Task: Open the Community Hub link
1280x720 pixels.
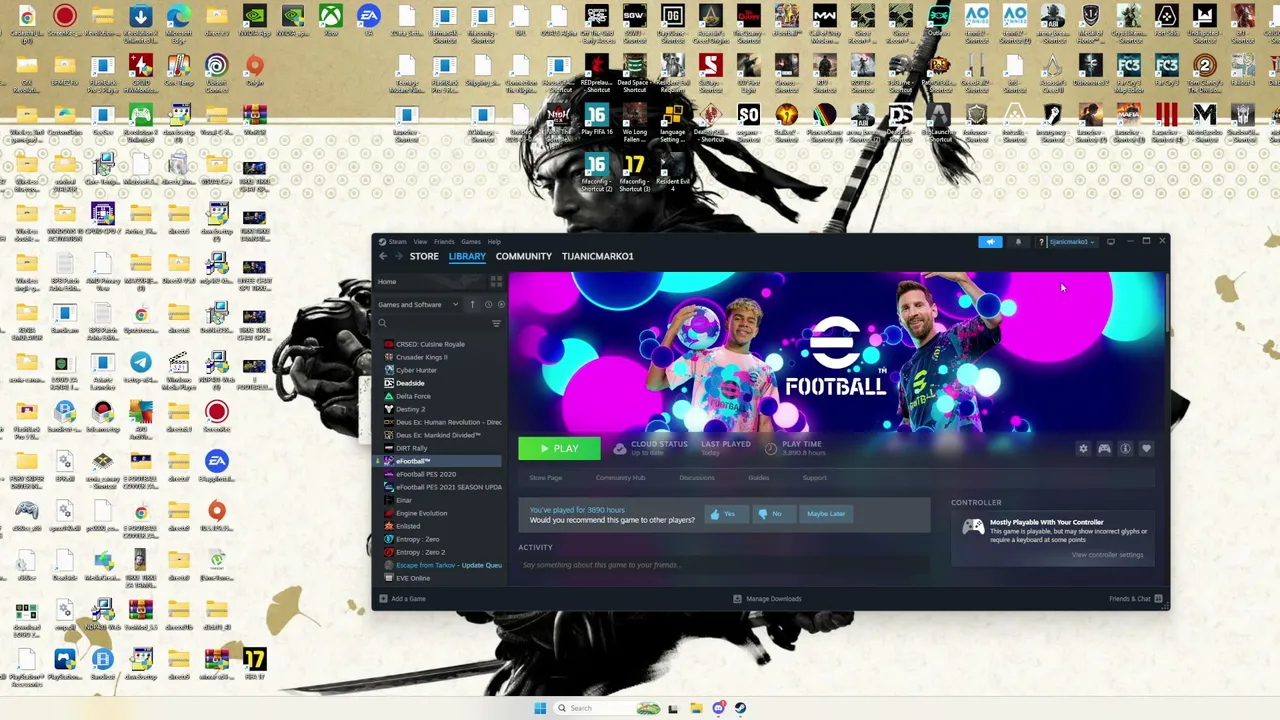Action: pyautogui.click(x=620, y=478)
